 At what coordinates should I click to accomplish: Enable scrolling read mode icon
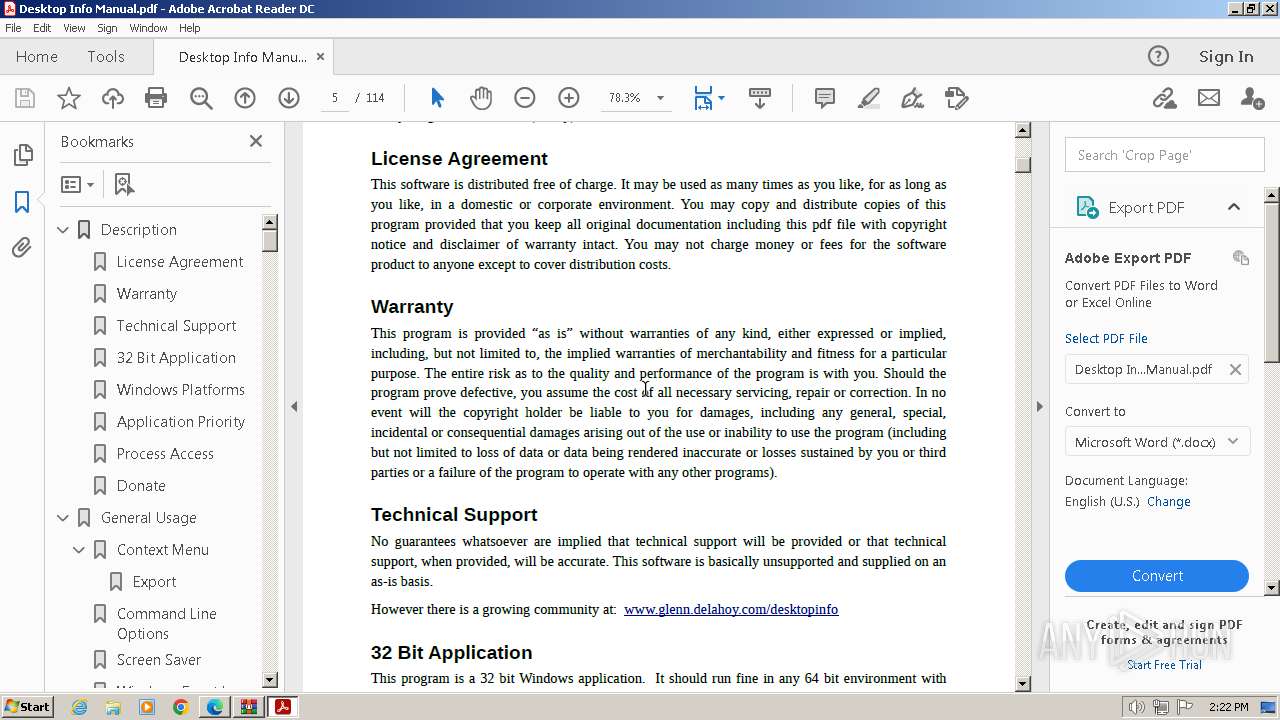pyautogui.click(x=760, y=98)
